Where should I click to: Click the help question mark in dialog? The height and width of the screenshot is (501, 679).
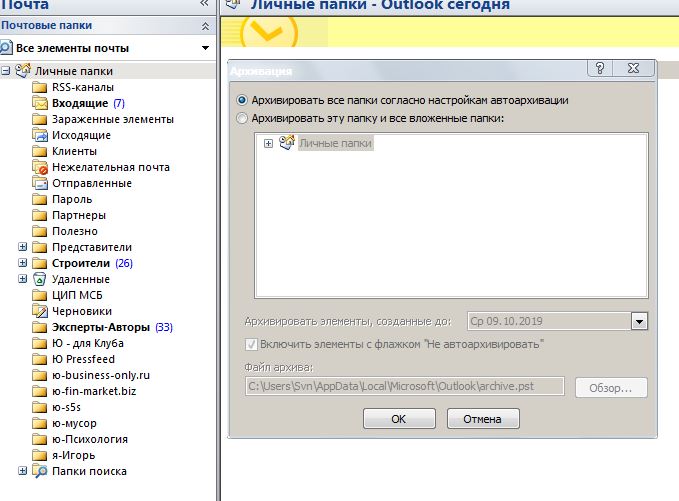coord(600,68)
